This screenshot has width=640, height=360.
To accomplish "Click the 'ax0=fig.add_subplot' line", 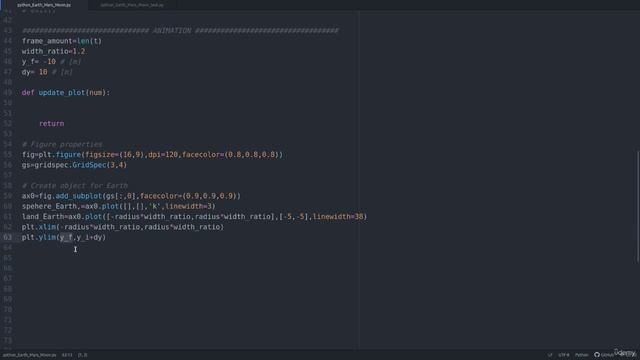I will click(131, 196).
